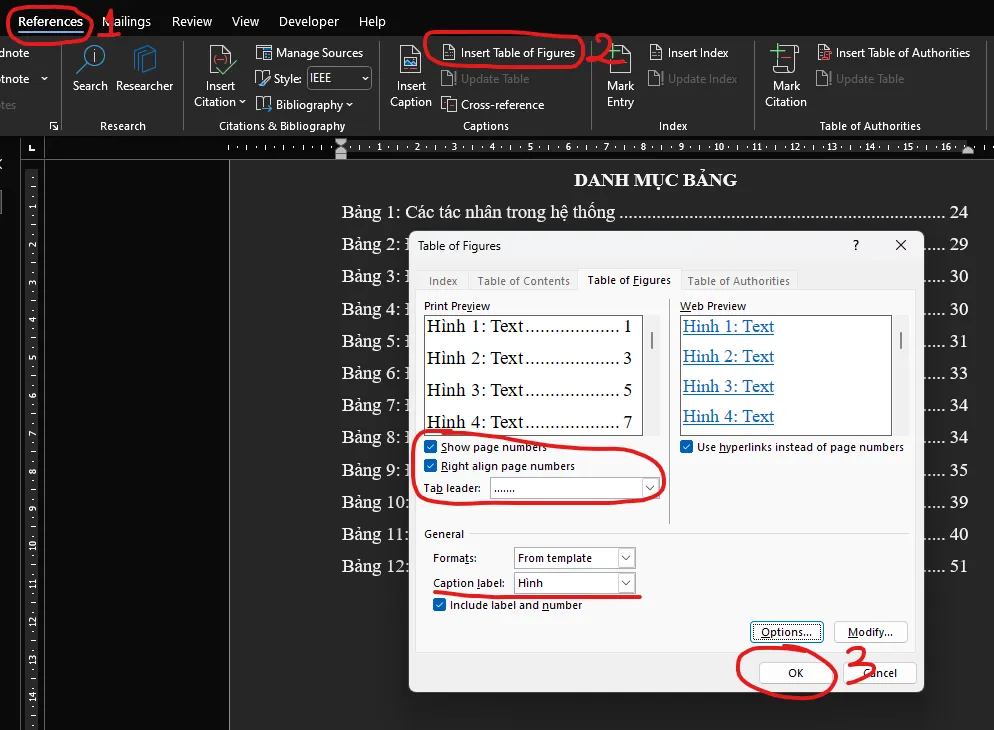
Task: Click the Modify... button
Action: (870, 632)
